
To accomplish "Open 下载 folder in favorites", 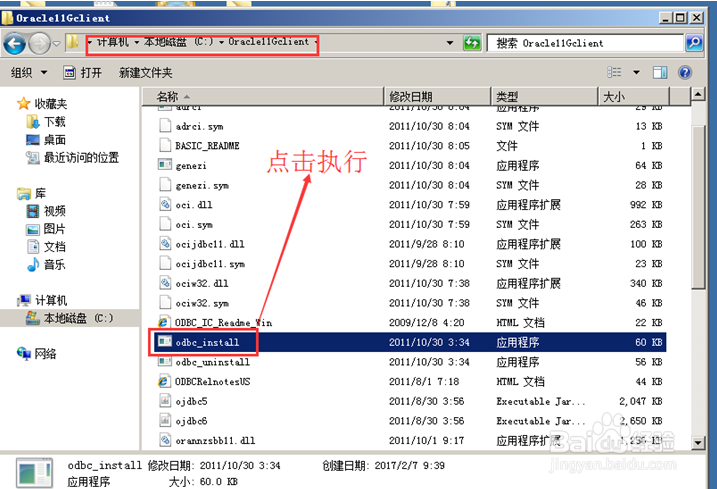I will [x=46, y=122].
